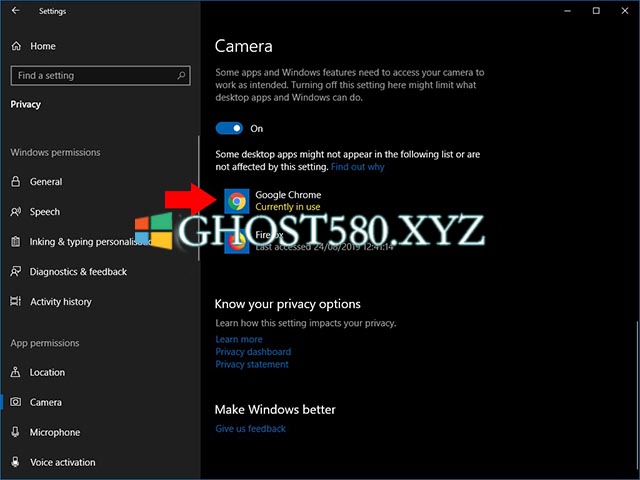
Task: Select the Microphone icon
Action: pos(16,432)
